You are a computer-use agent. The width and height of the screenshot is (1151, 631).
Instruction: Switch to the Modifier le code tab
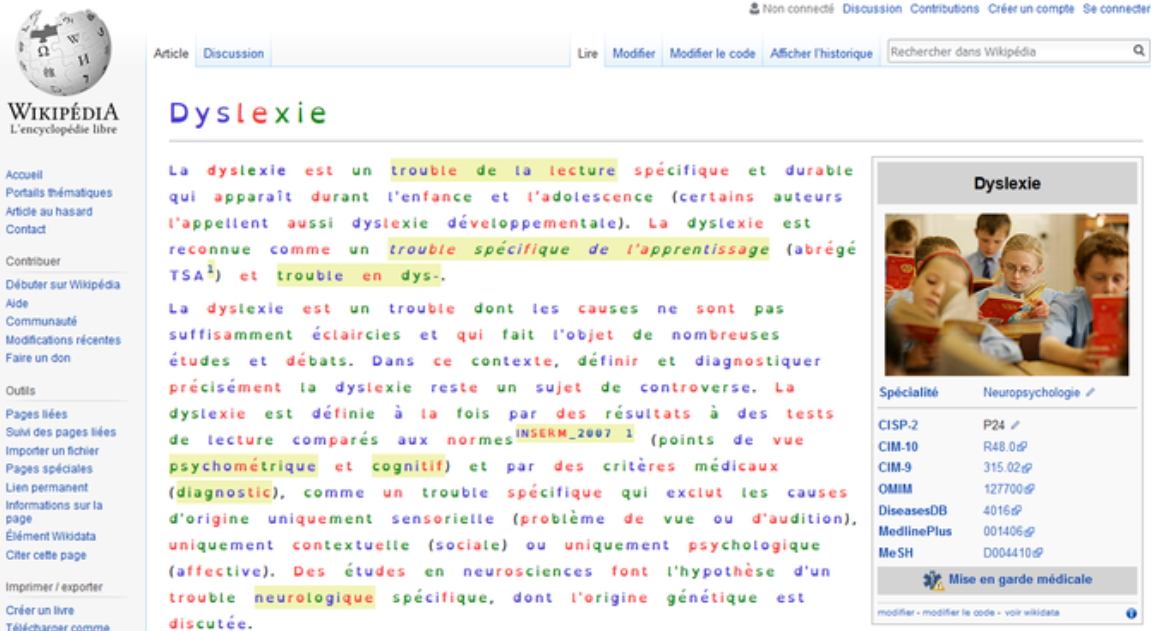pyautogui.click(x=712, y=54)
